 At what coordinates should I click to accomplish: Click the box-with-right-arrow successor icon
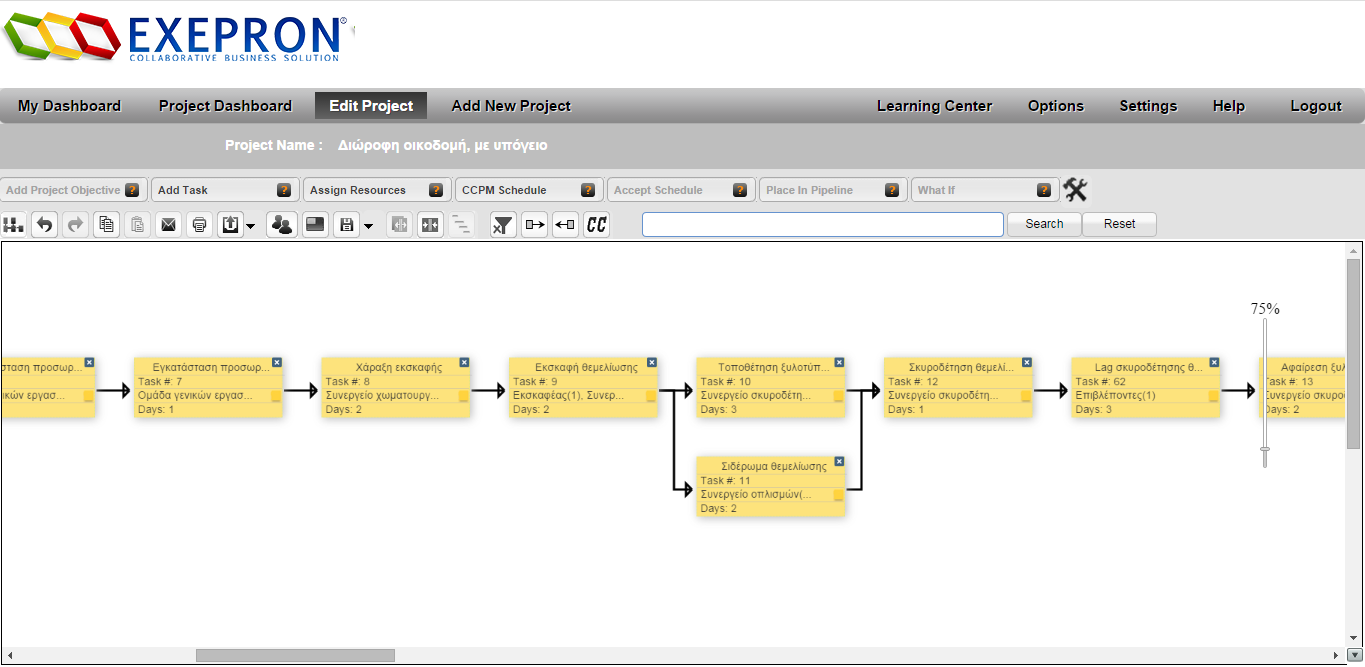coord(534,225)
